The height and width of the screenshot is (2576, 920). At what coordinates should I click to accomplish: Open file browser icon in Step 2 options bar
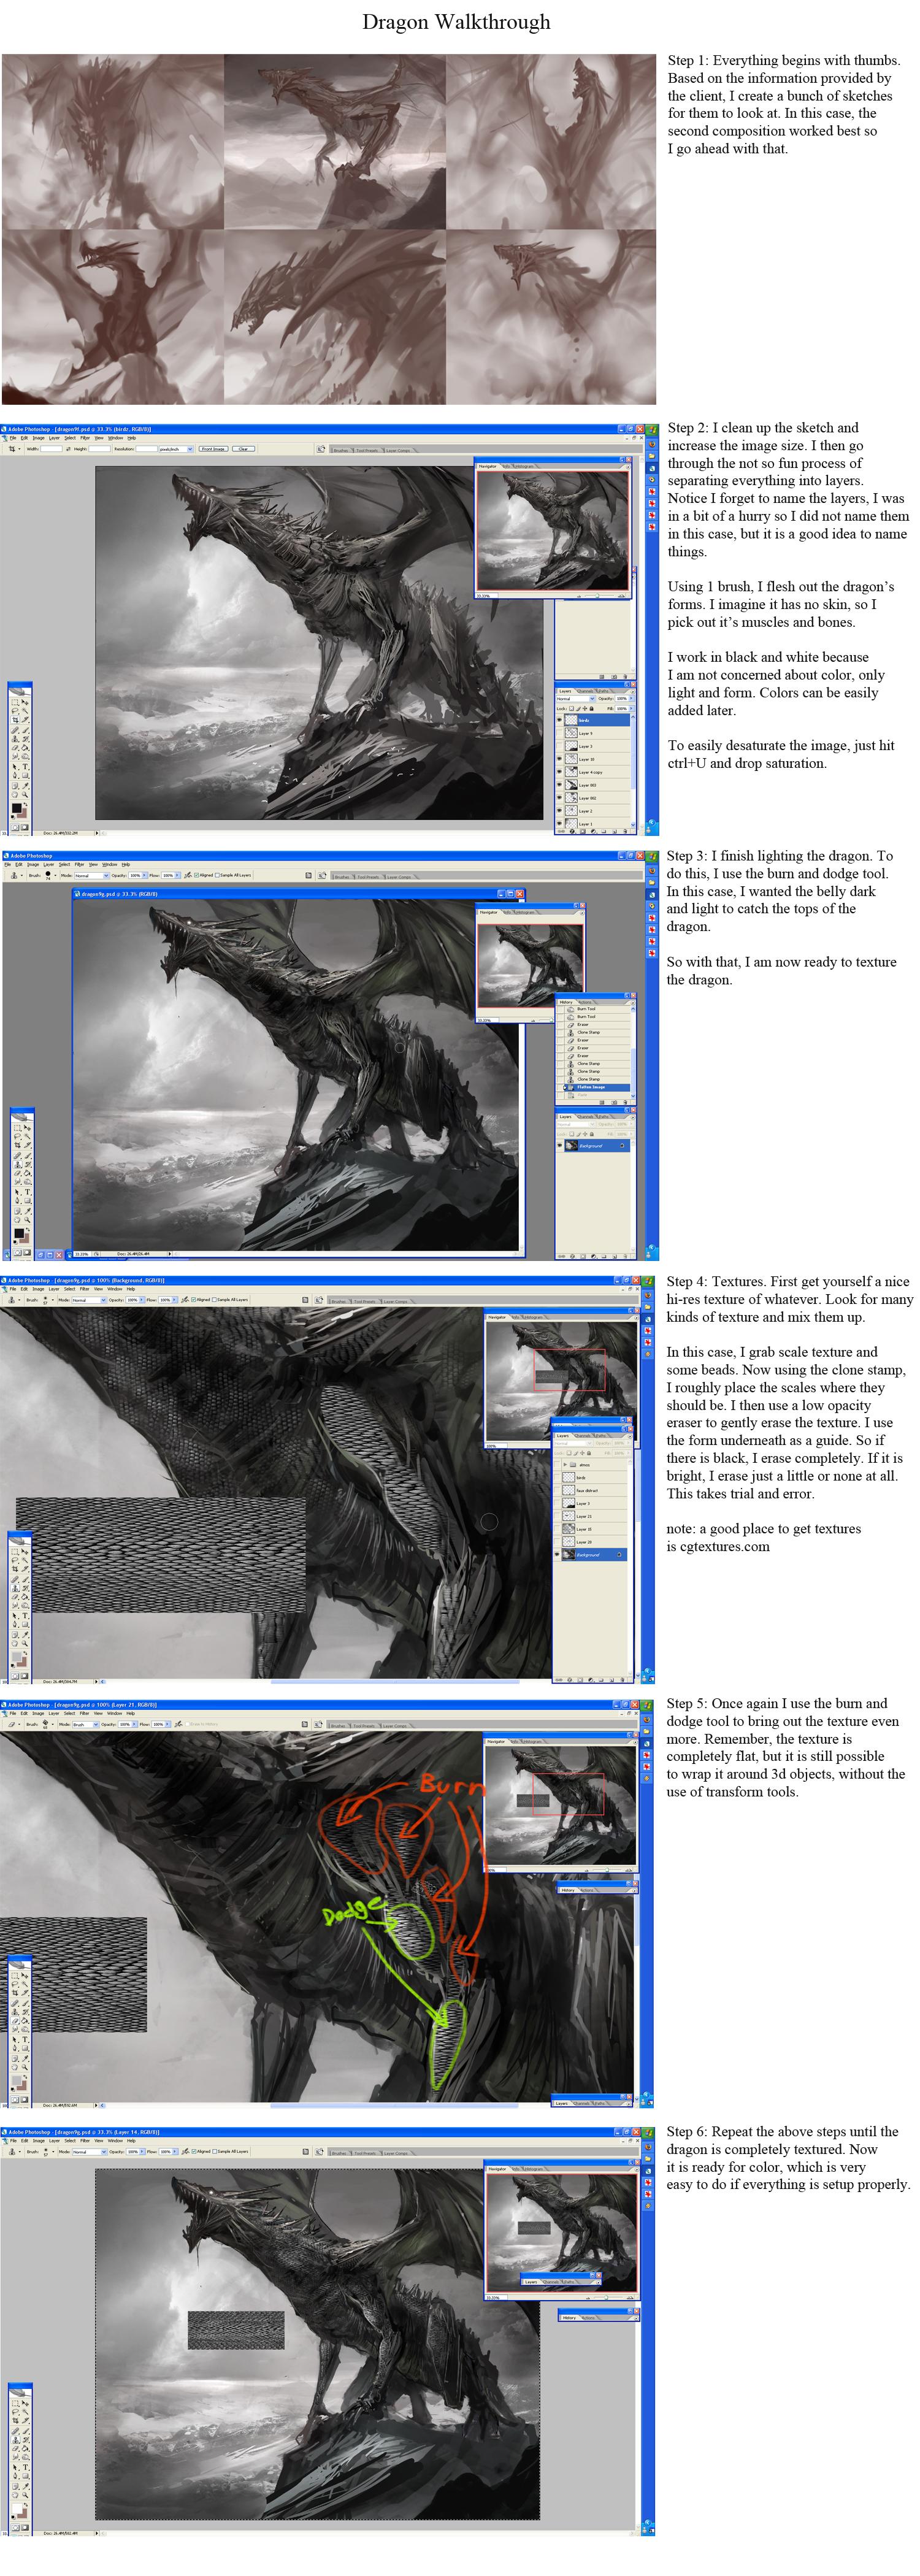pos(321,449)
